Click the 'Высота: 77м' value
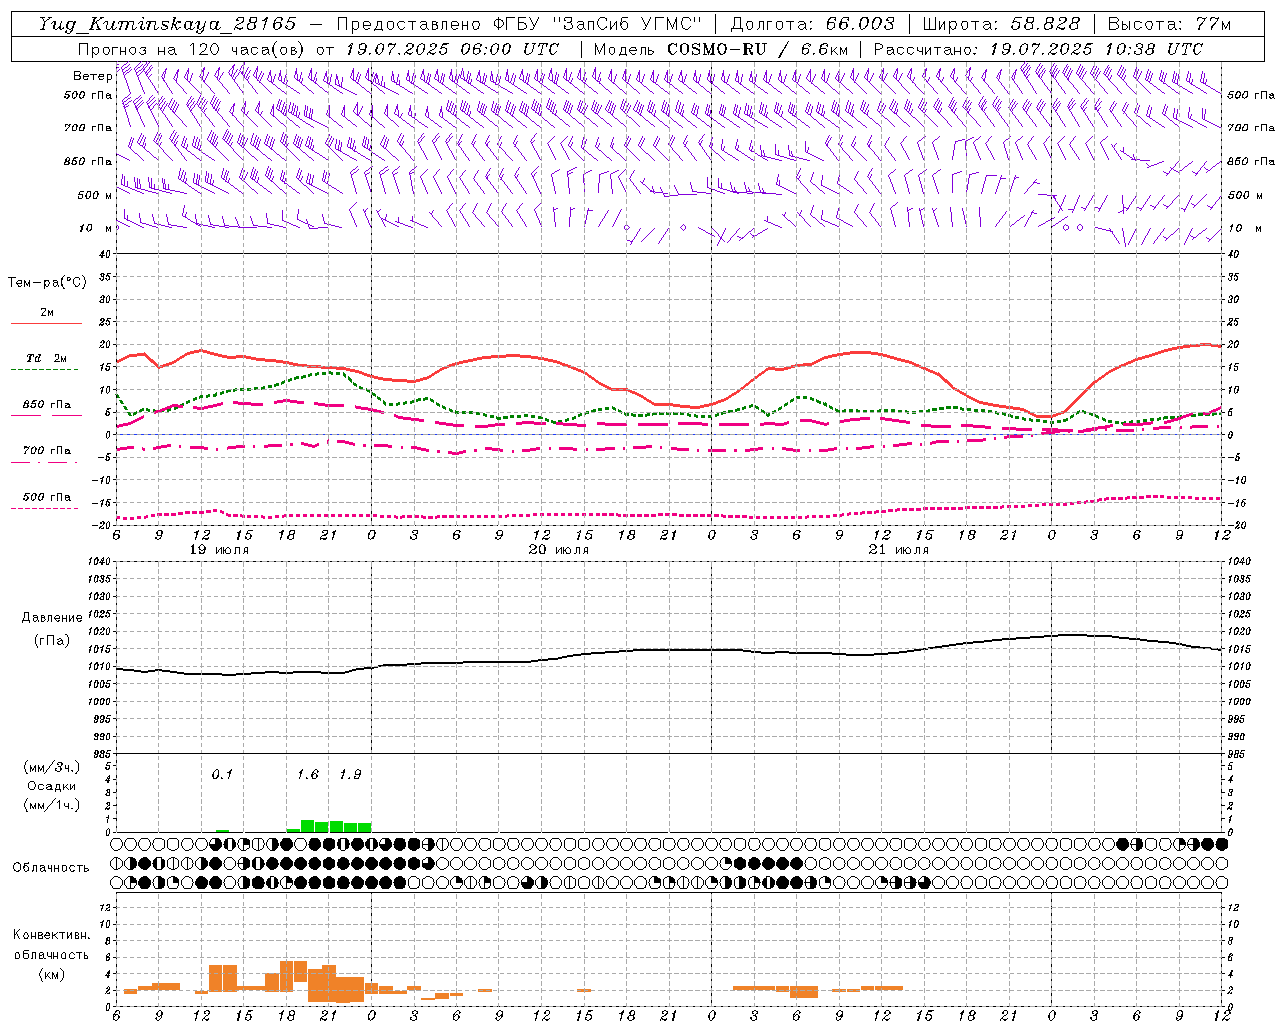 tap(1169, 24)
